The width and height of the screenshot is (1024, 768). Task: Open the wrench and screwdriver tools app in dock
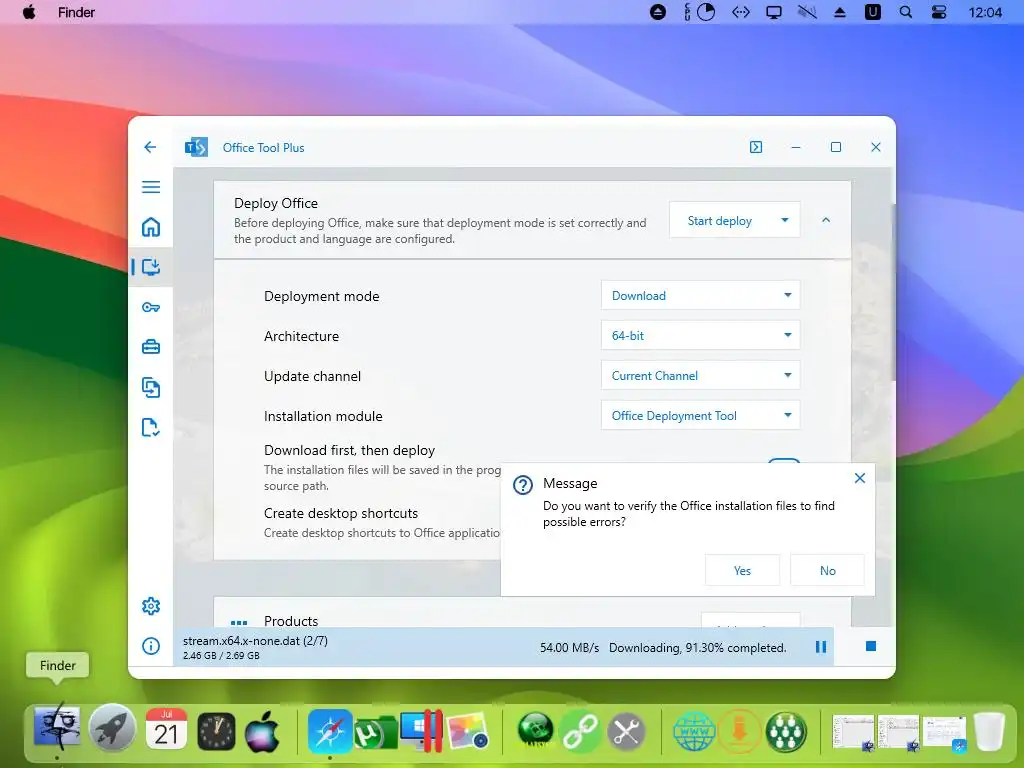pyautogui.click(x=626, y=731)
